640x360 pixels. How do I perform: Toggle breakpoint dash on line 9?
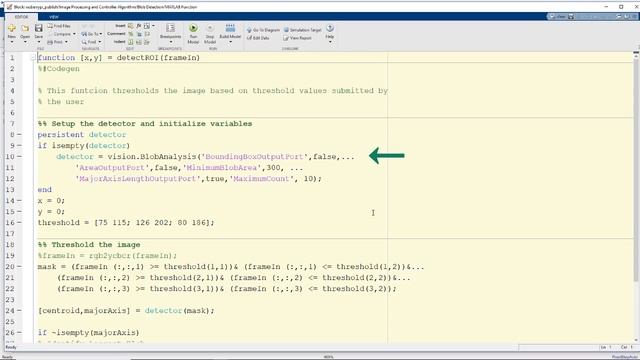point(19,146)
